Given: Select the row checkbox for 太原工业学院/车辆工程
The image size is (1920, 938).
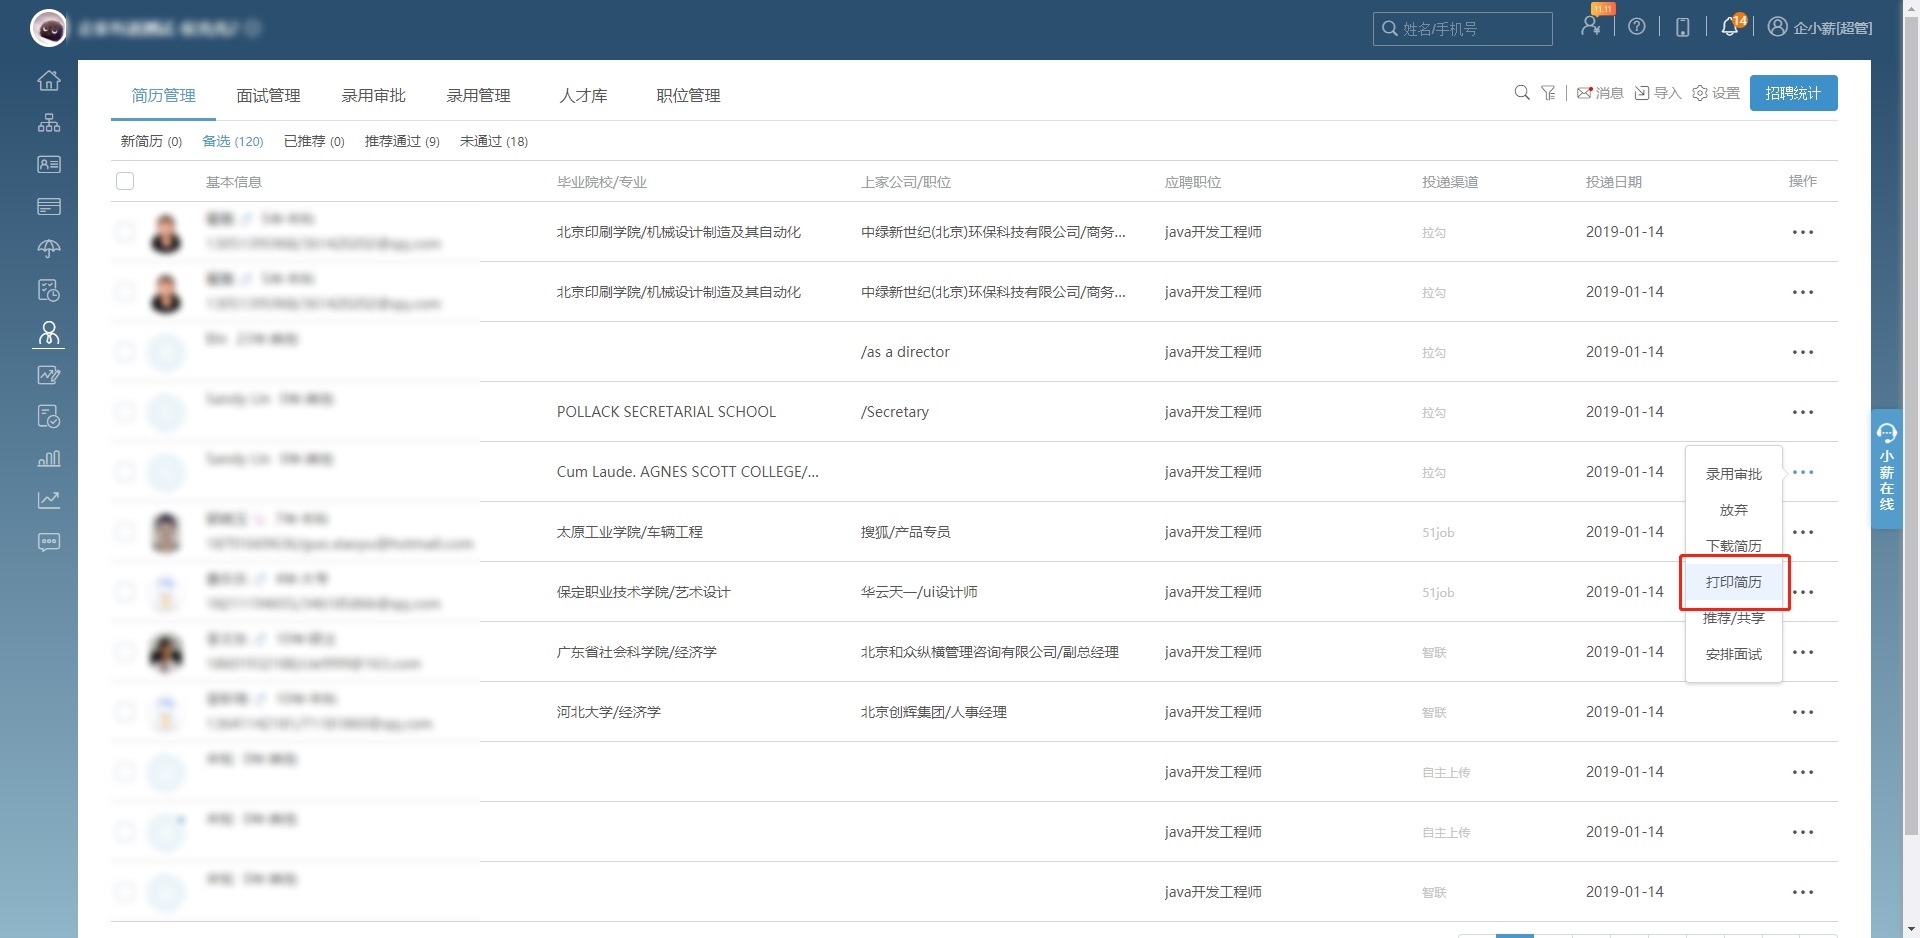Looking at the screenshot, I should coord(125,532).
